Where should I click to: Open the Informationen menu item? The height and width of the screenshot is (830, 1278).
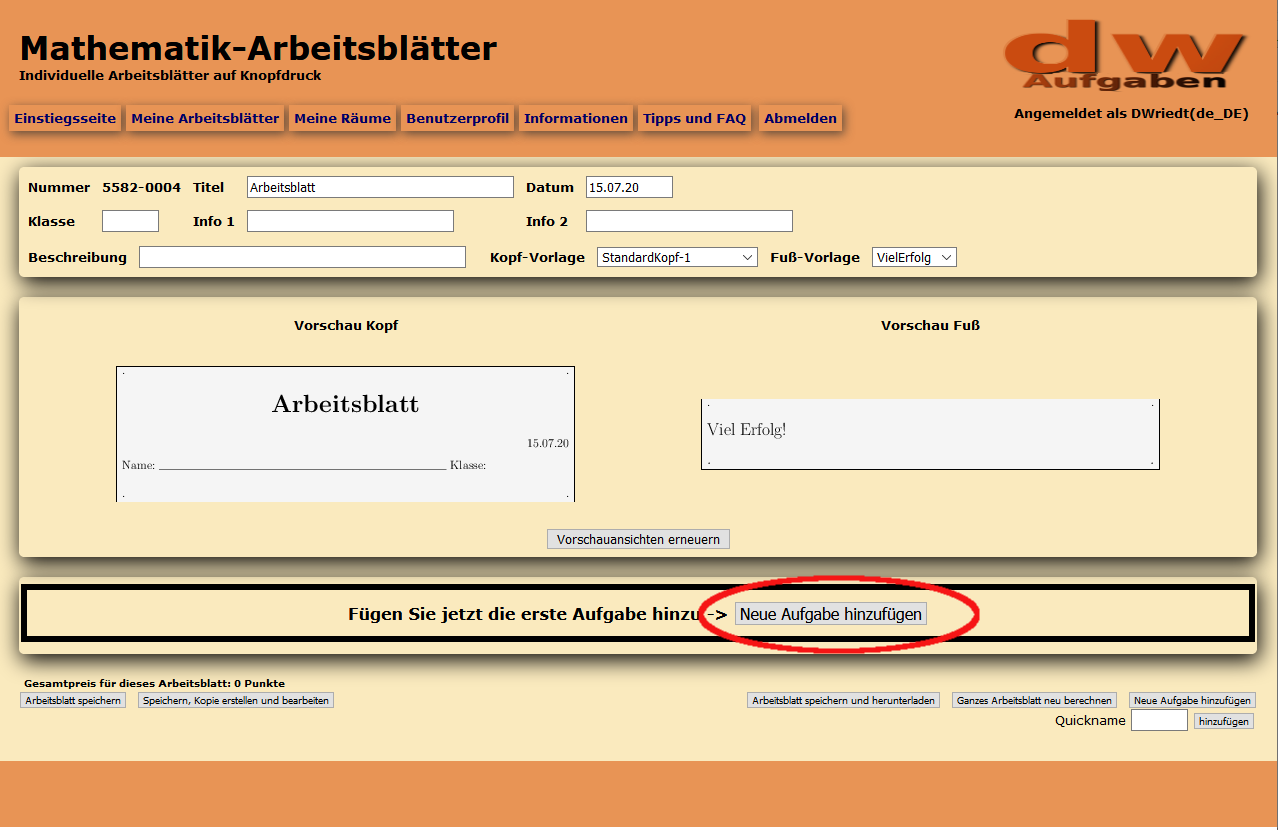[x=576, y=118]
